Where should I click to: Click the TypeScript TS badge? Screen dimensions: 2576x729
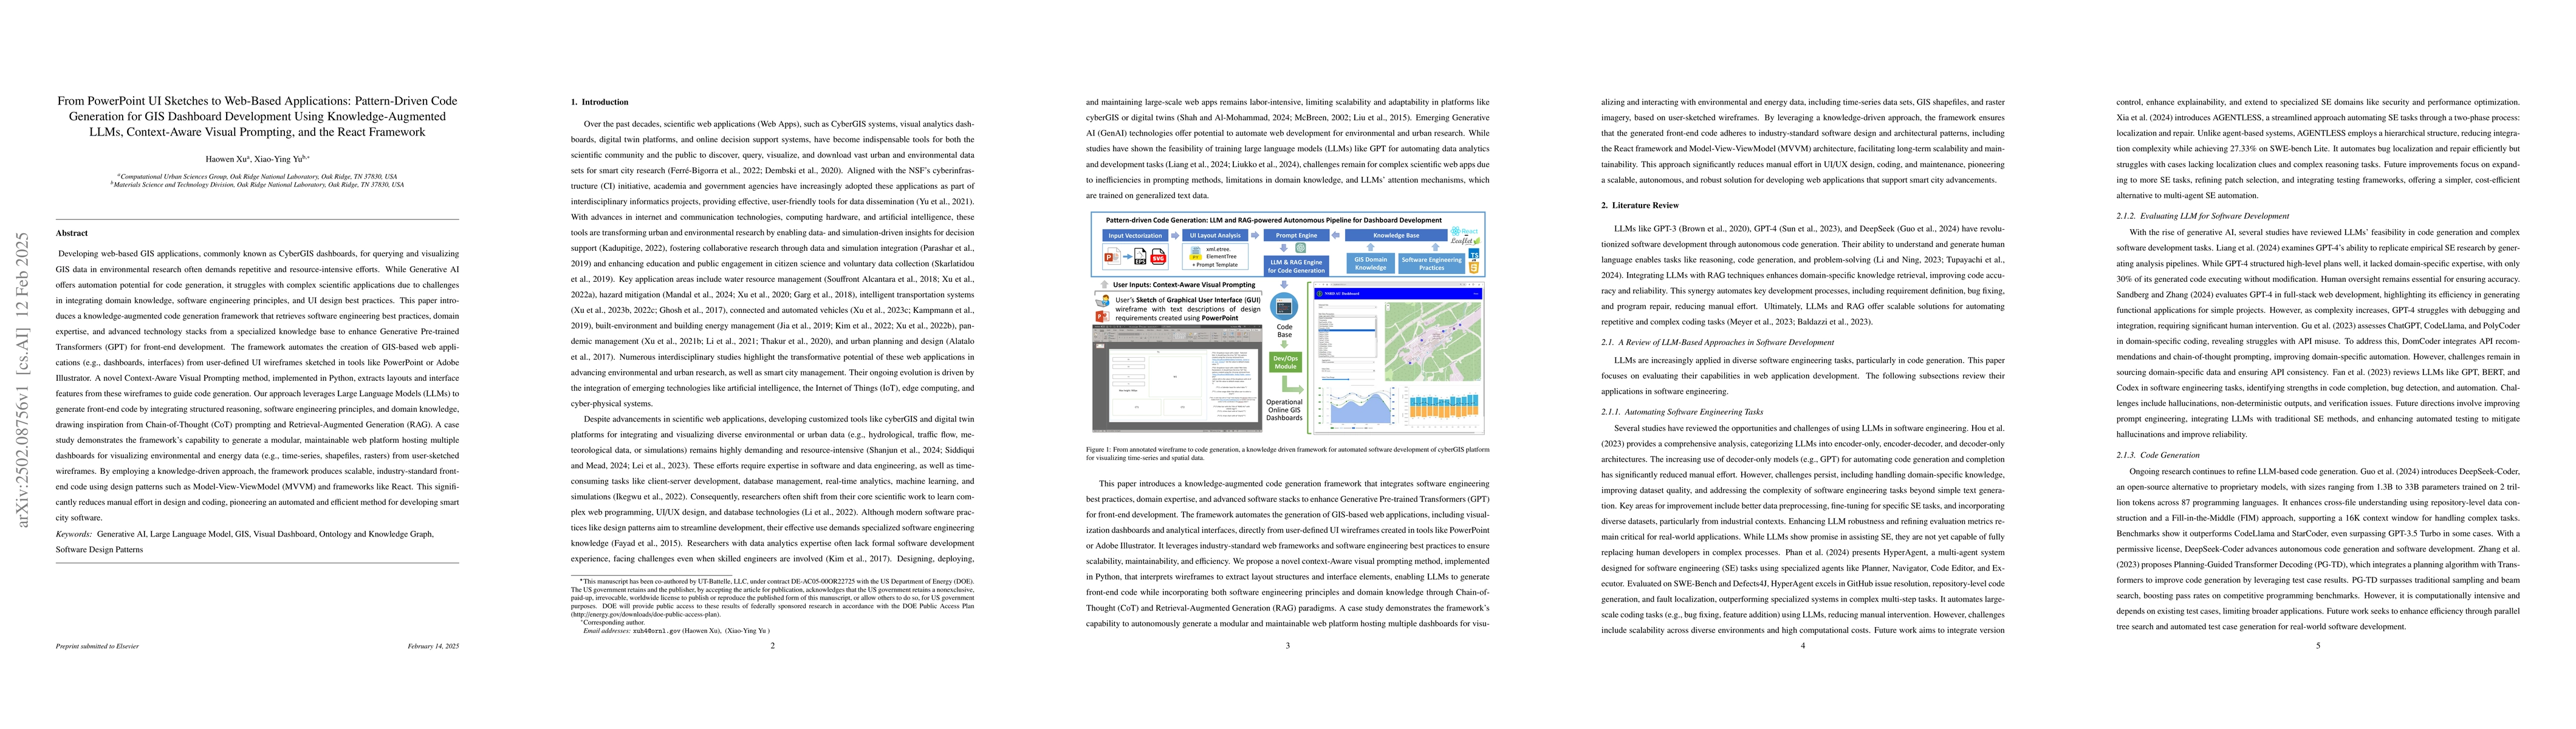1474,255
